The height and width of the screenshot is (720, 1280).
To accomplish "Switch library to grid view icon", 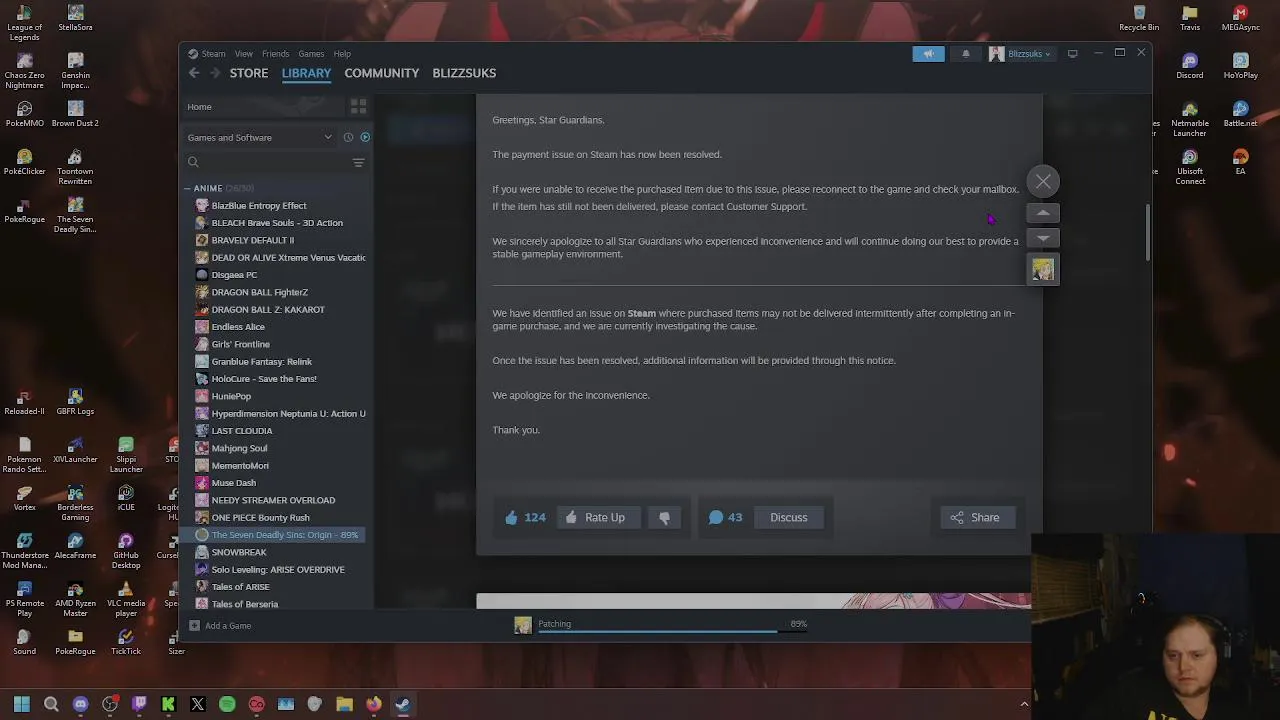I will click(x=358, y=106).
